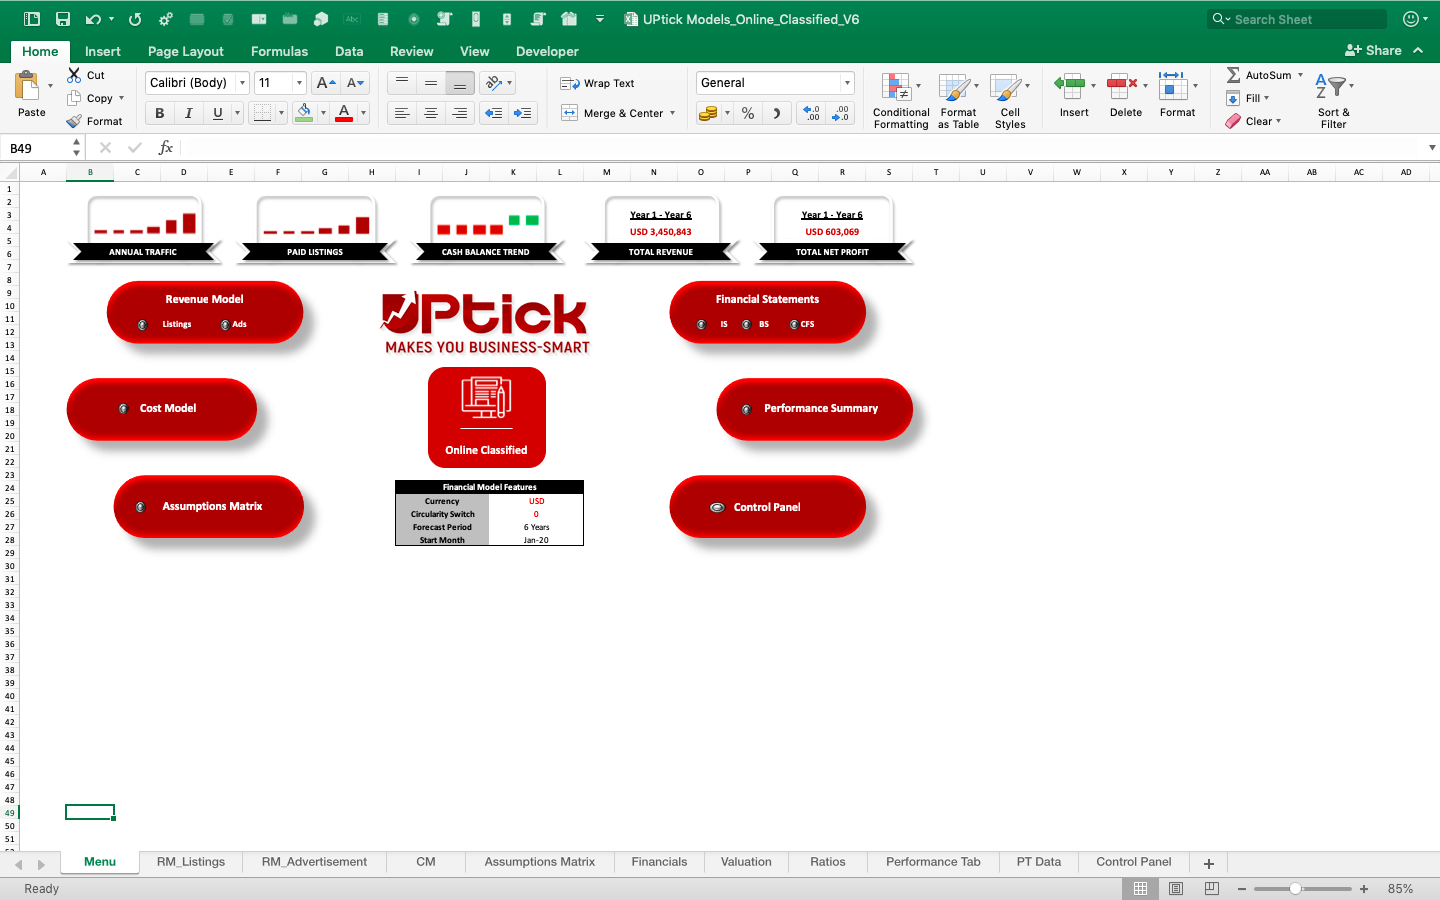Open the font name dropdown
Screen dimensions: 1440x900
(x=242, y=83)
